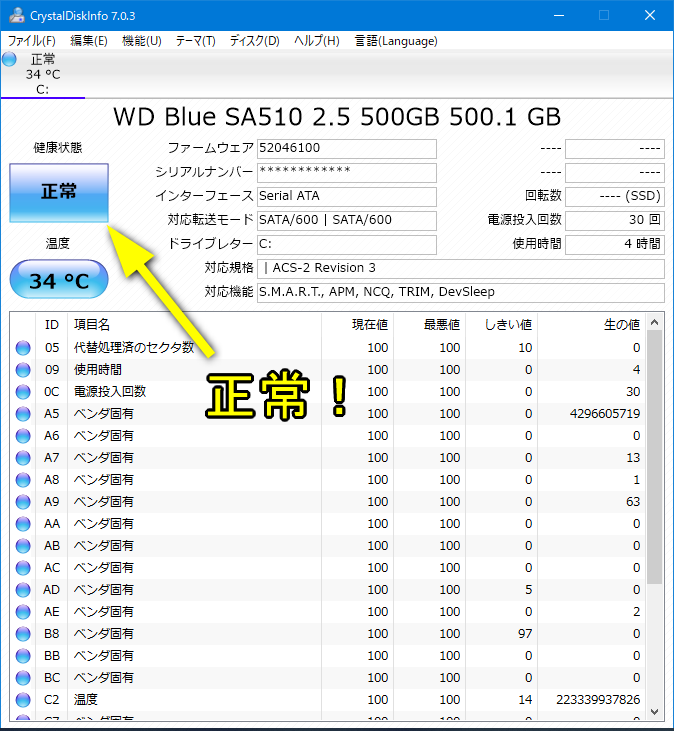
Task: Click raw value 63 in row A9
Action: 633,502
